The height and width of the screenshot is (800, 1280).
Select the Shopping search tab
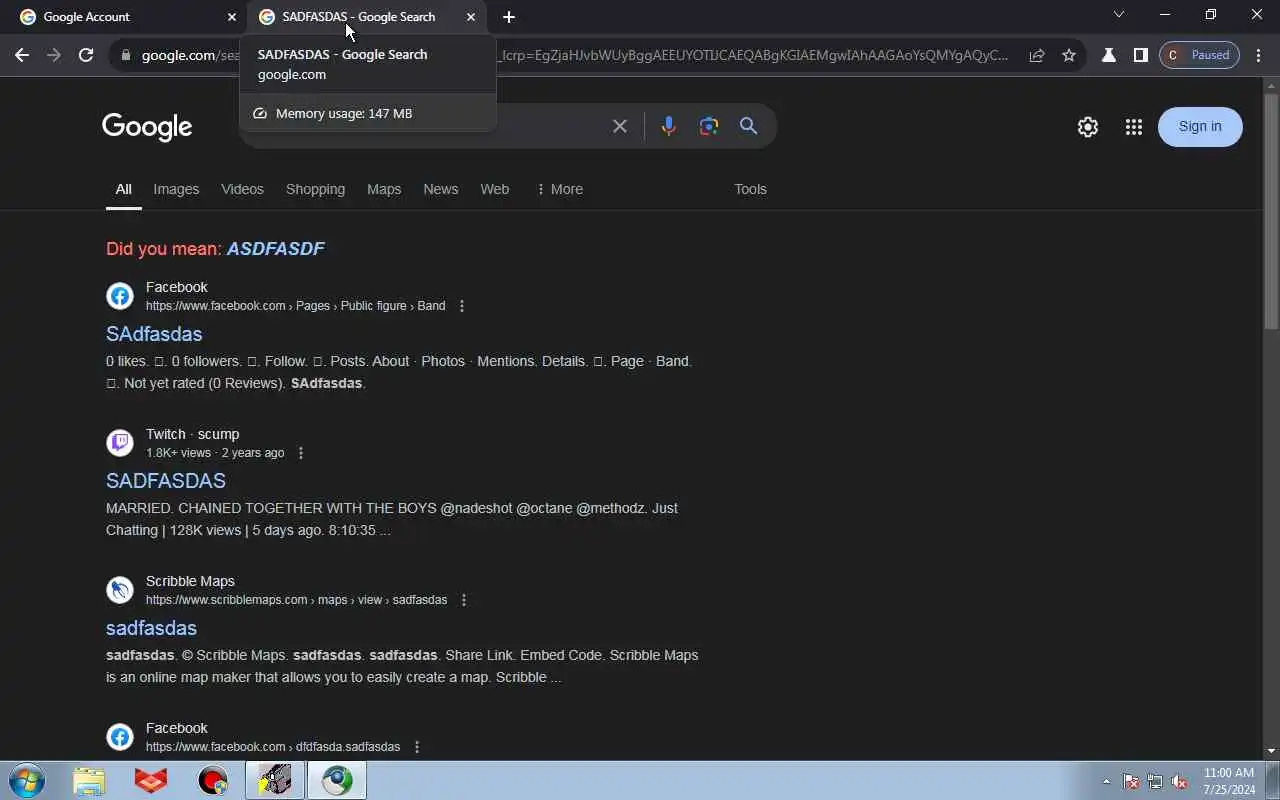tap(315, 189)
